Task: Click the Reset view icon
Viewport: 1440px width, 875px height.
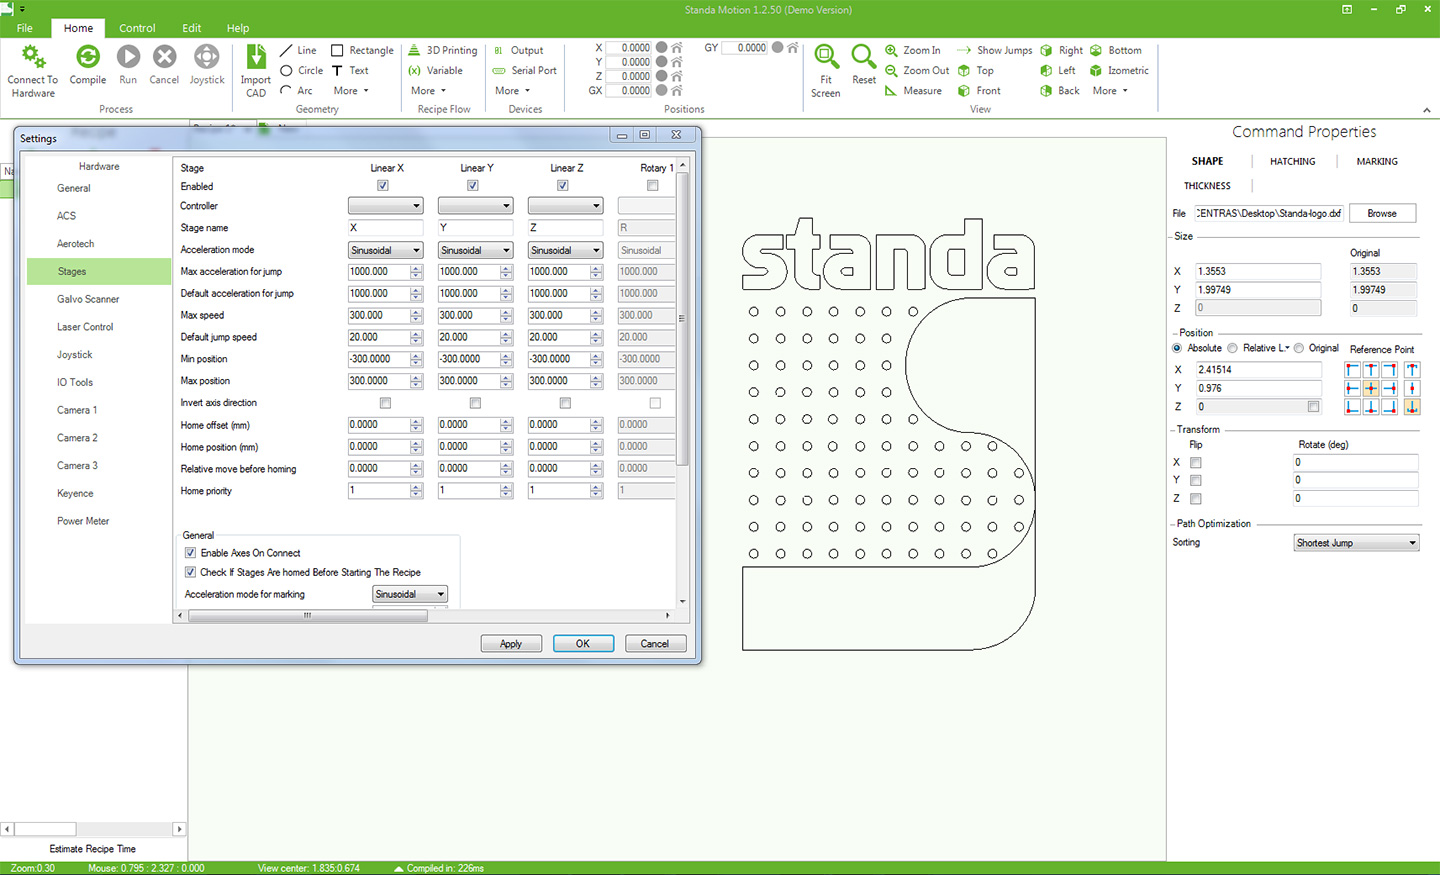Action: [863, 57]
